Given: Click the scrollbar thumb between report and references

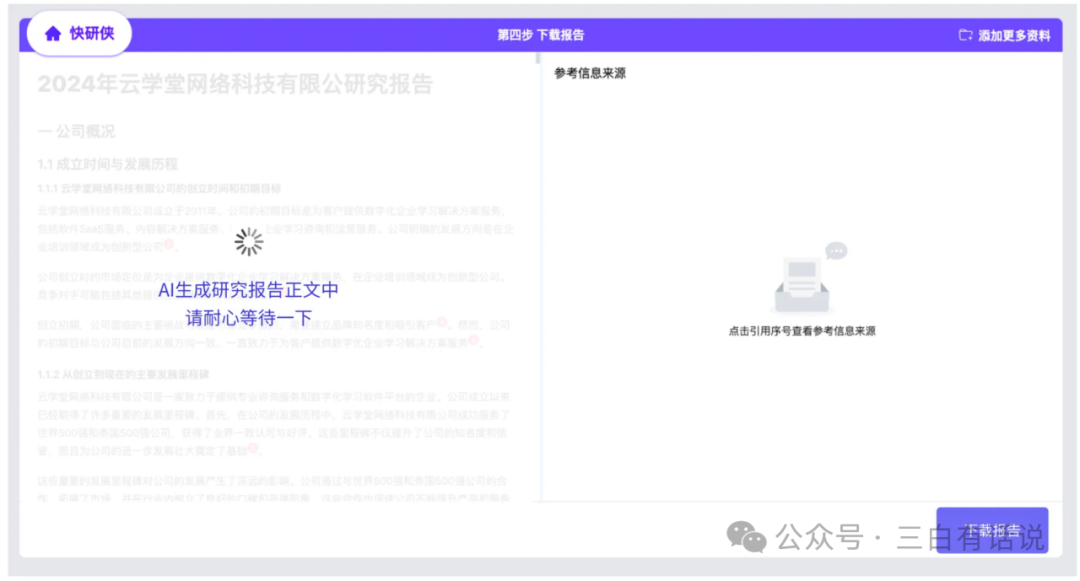Looking at the screenshot, I should click(x=537, y=58).
